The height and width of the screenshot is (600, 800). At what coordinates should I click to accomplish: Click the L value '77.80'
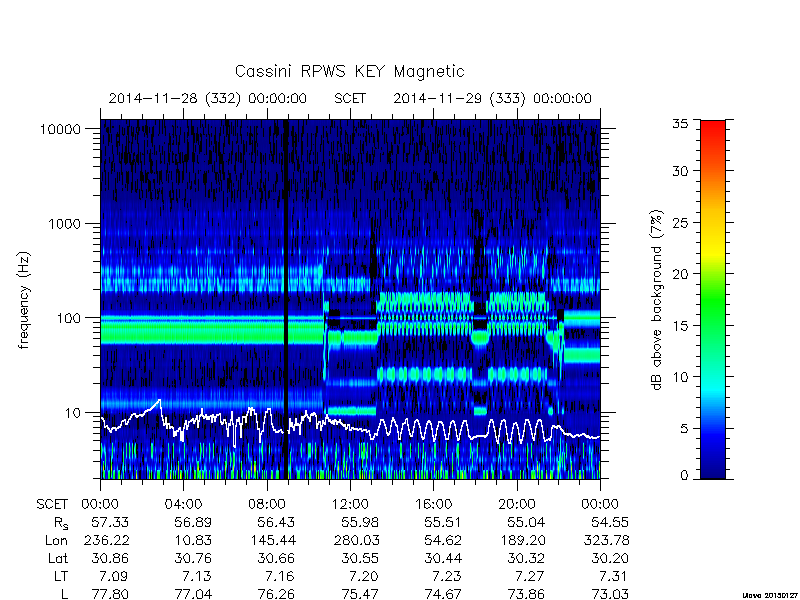(x=110, y=594)
